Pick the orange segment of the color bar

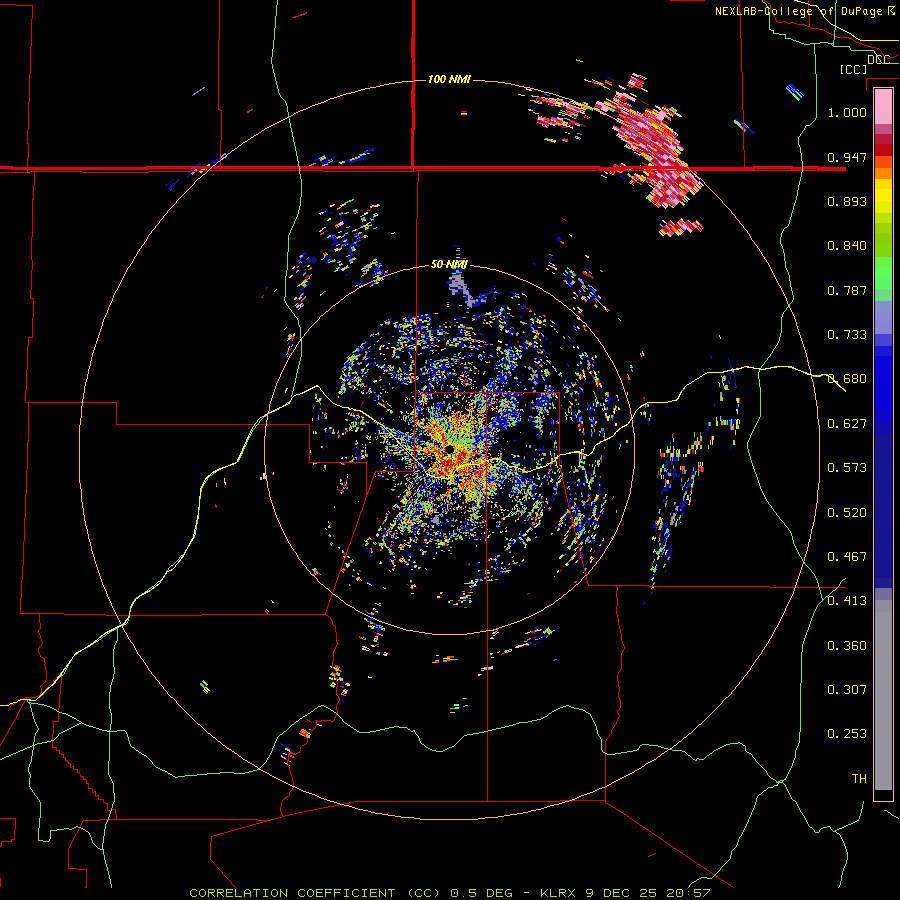coord(883,168)
